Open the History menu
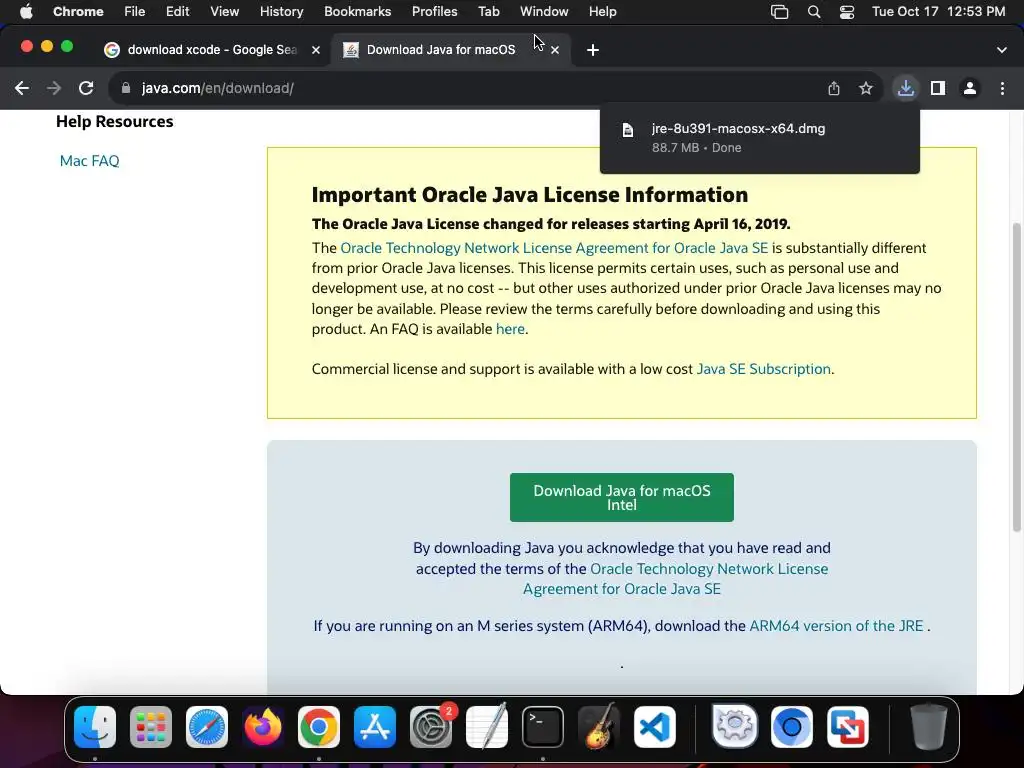Viewport: 1024px width, 768px height. point(281,12)
